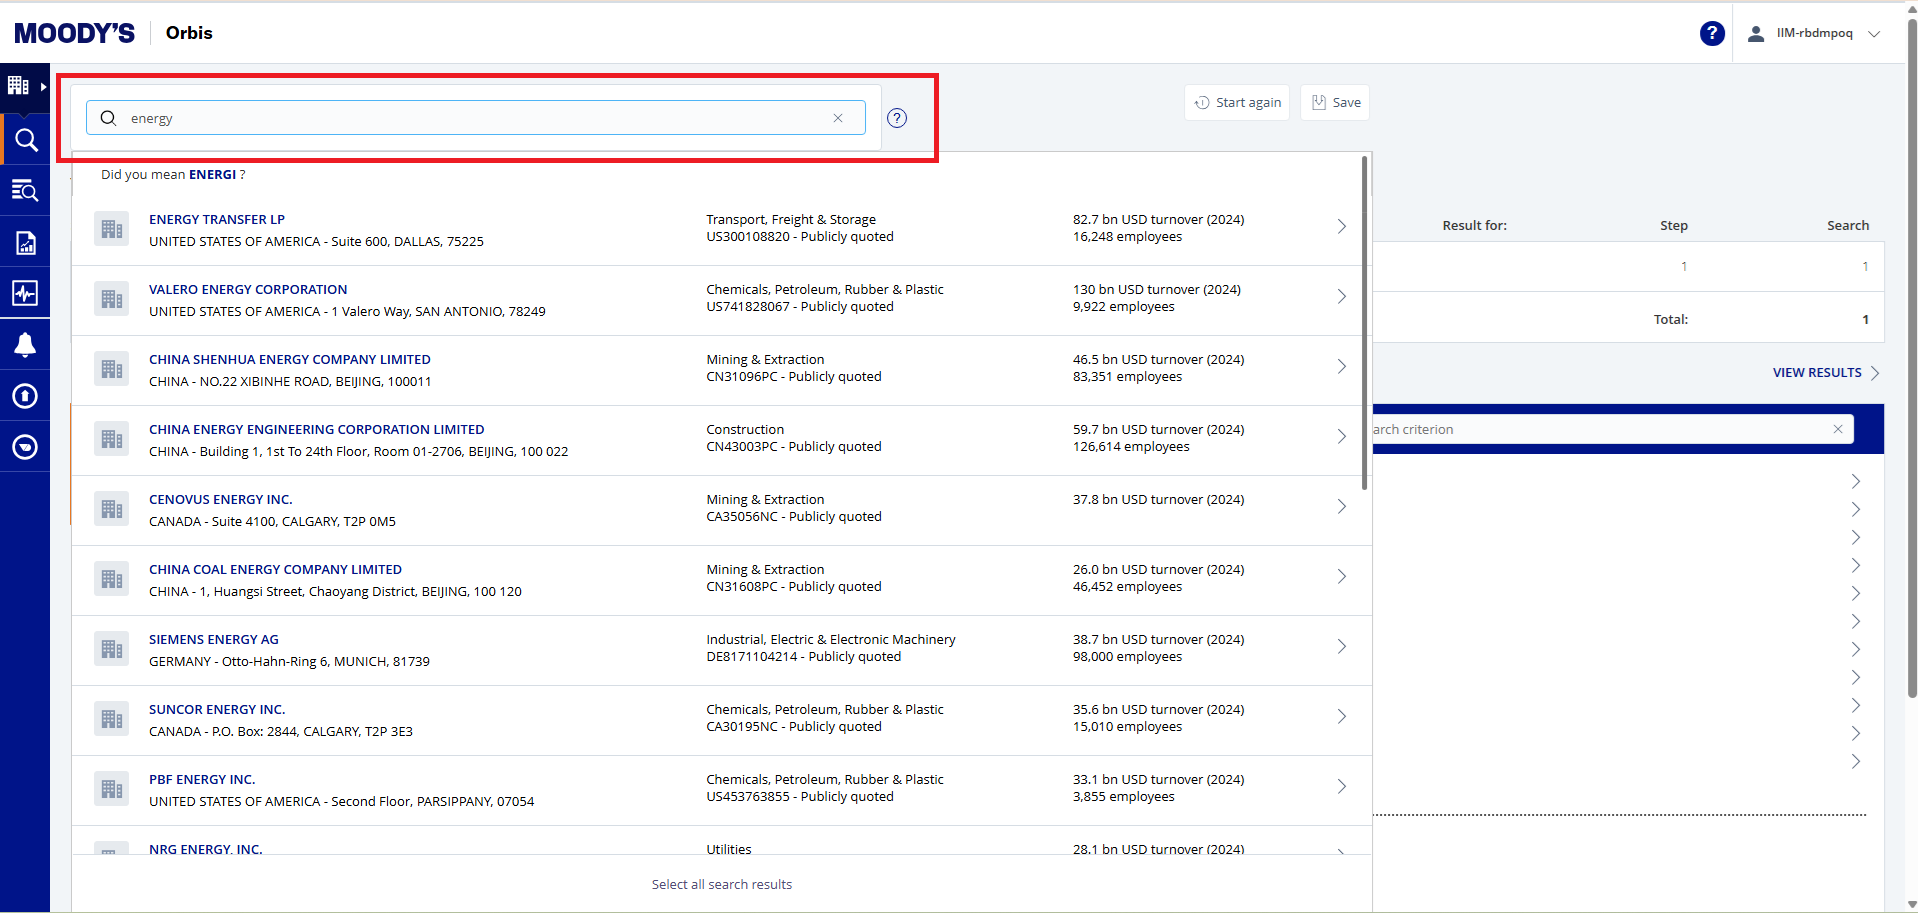Click VIEW RESULTS link
This screenshot has width=1920, height=913.
(1817, 372)
